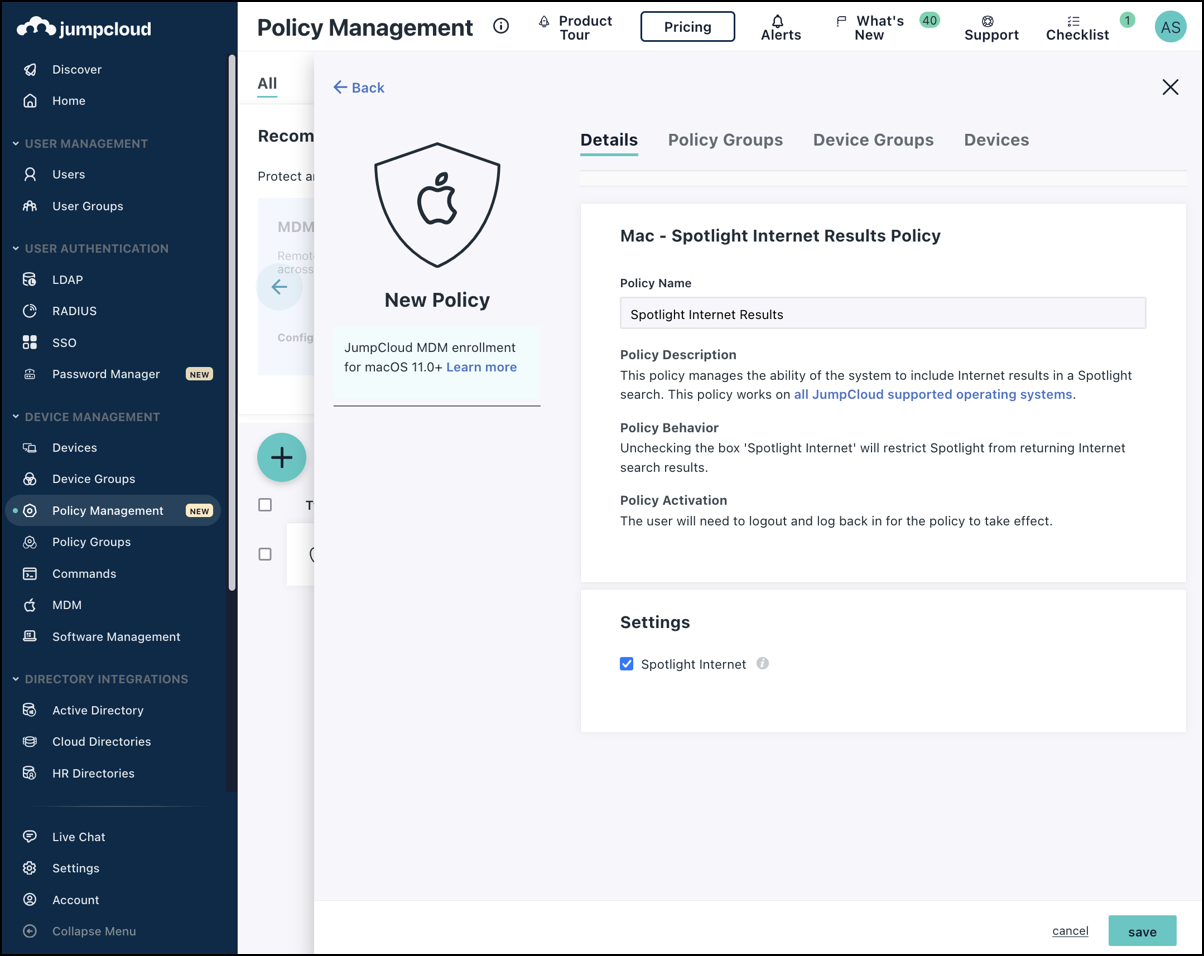1204x956 pixels.
Task: Collapse the USER MANAGEMENT section
Action: (18, 143)
